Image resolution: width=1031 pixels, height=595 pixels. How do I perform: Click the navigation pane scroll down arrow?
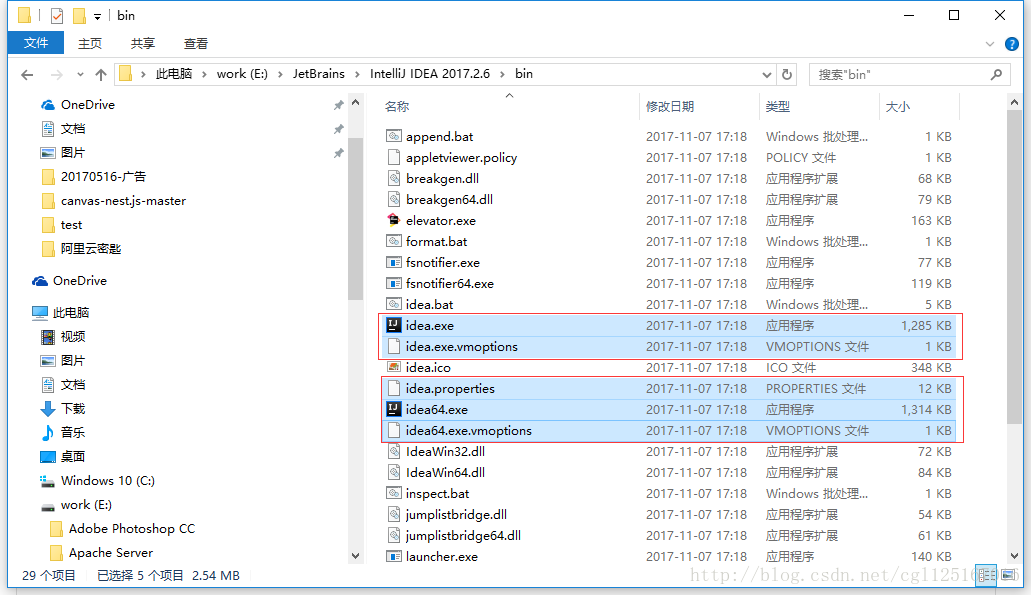pos(355,556)
